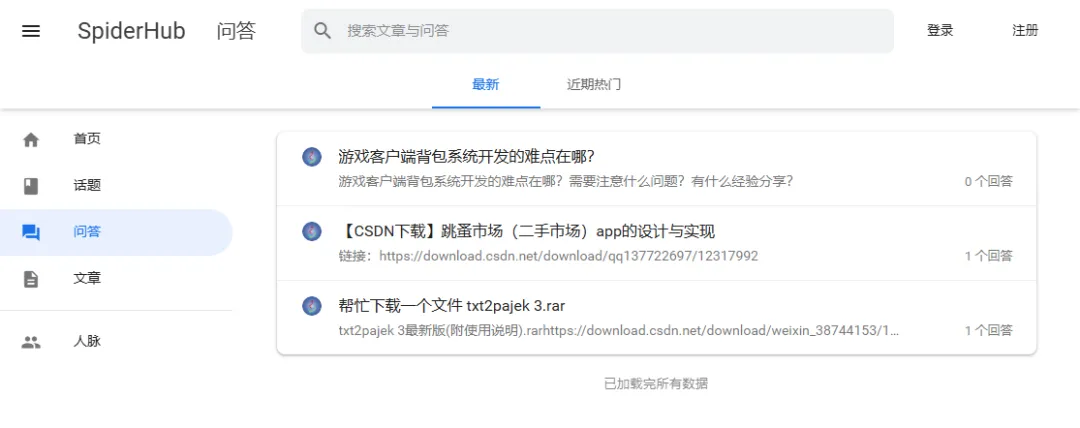This screenshot has width=1080, height=428.
Task: Focus the 搜索文章与问答 search field
Action: point(597,30)
